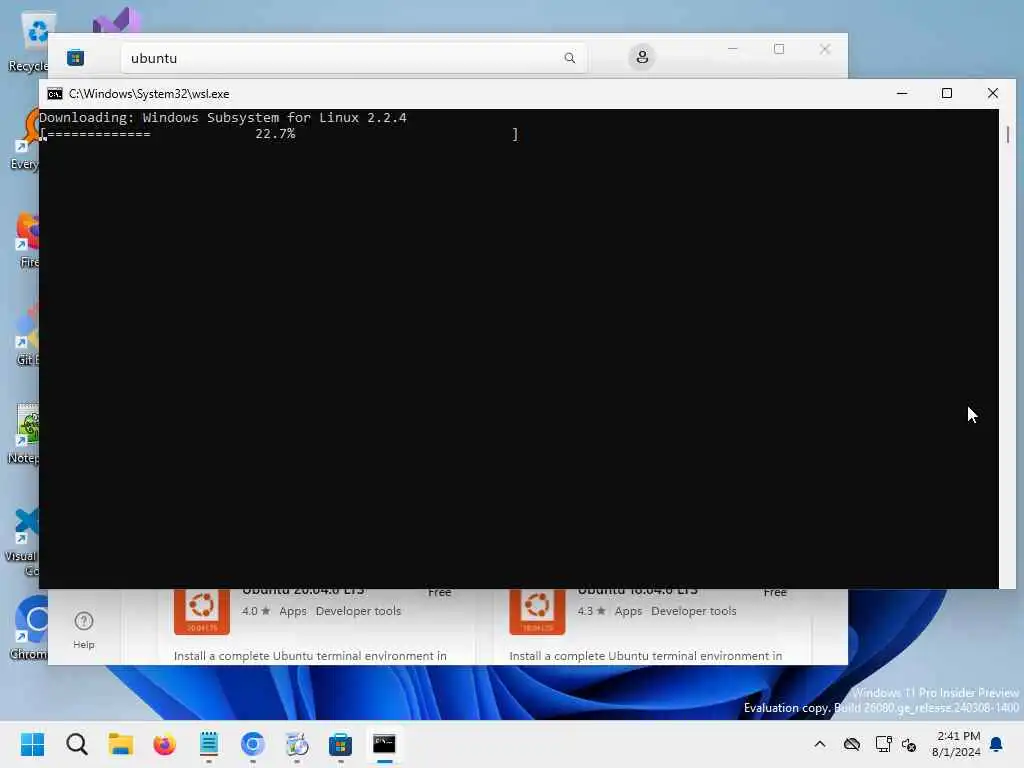Open the Ubuntu 20.04 LTS app tile icon
The height and width of the screenshot is (768, 1024).
[202, 611]
